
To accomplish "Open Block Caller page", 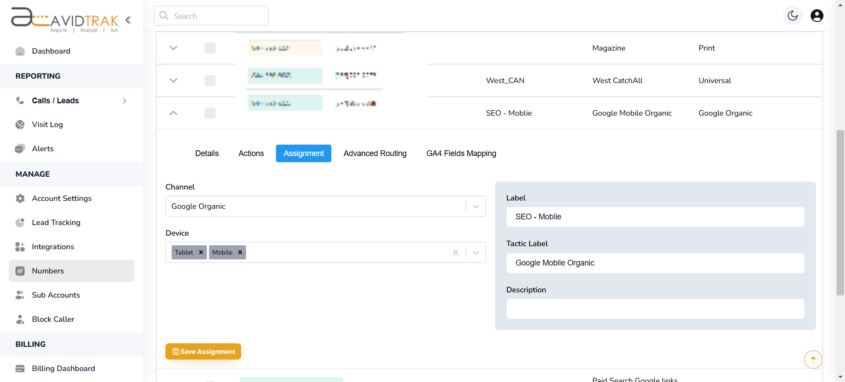I will 53,320.
